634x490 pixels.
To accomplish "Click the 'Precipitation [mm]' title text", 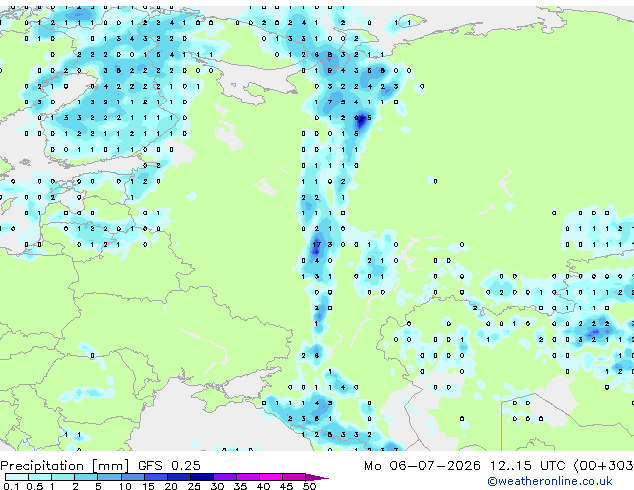I will (65, 466).
